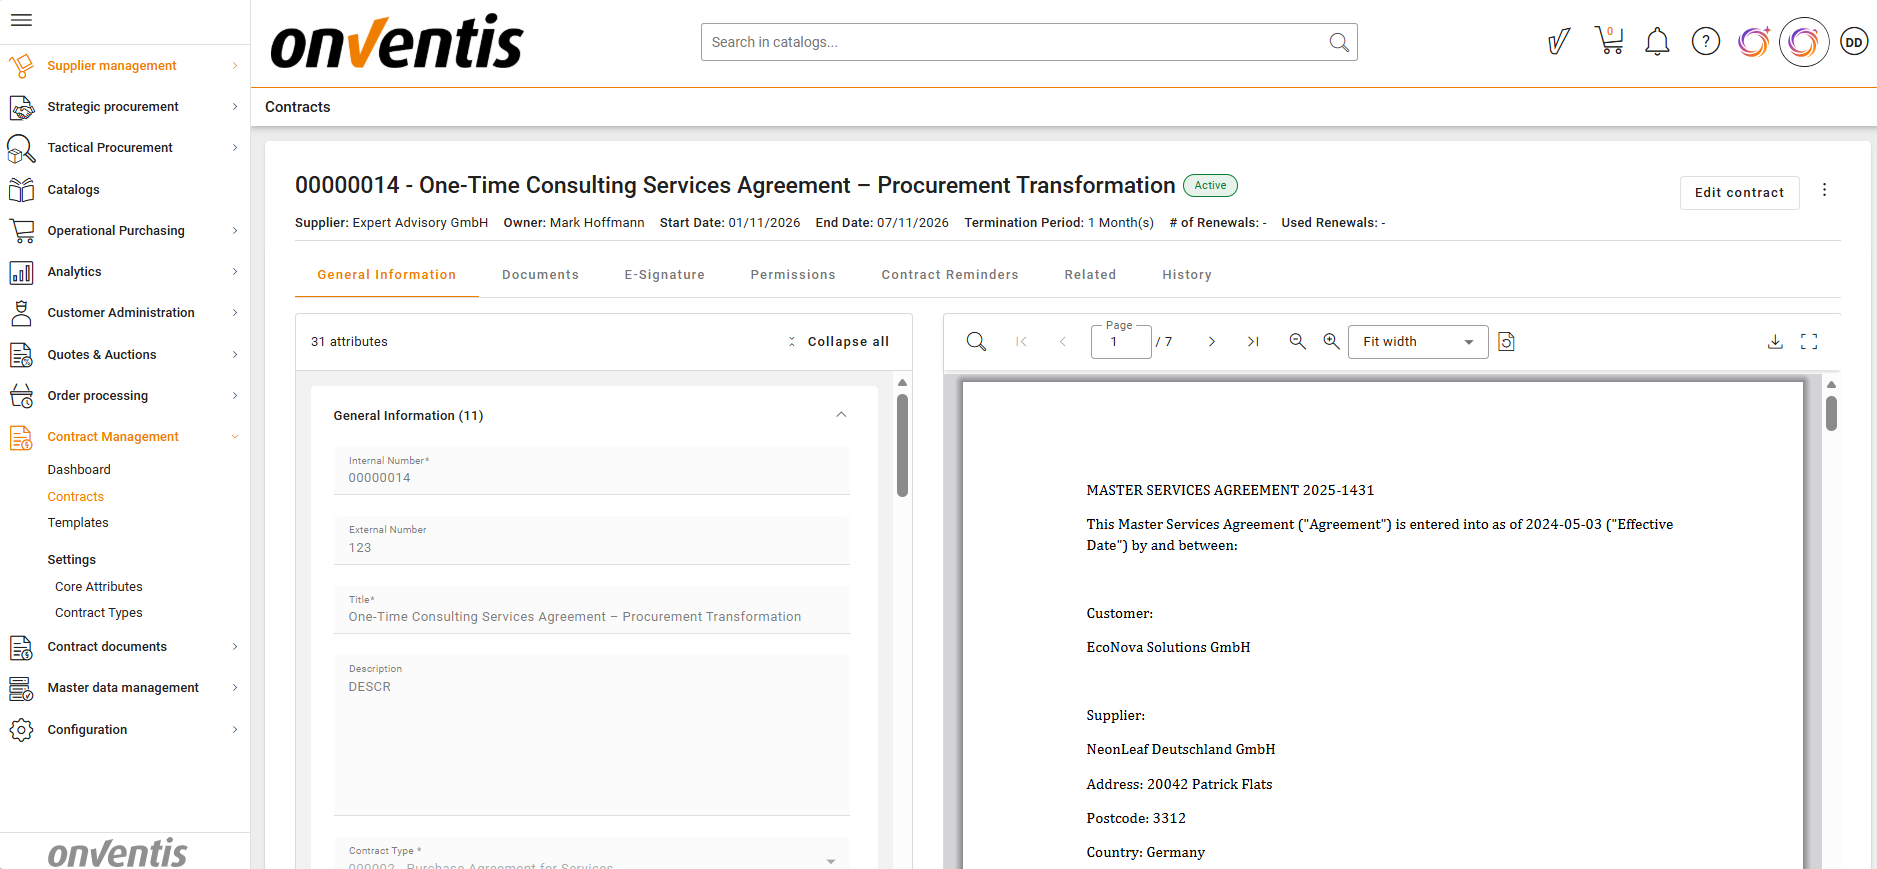Download the contract document

1775,342
